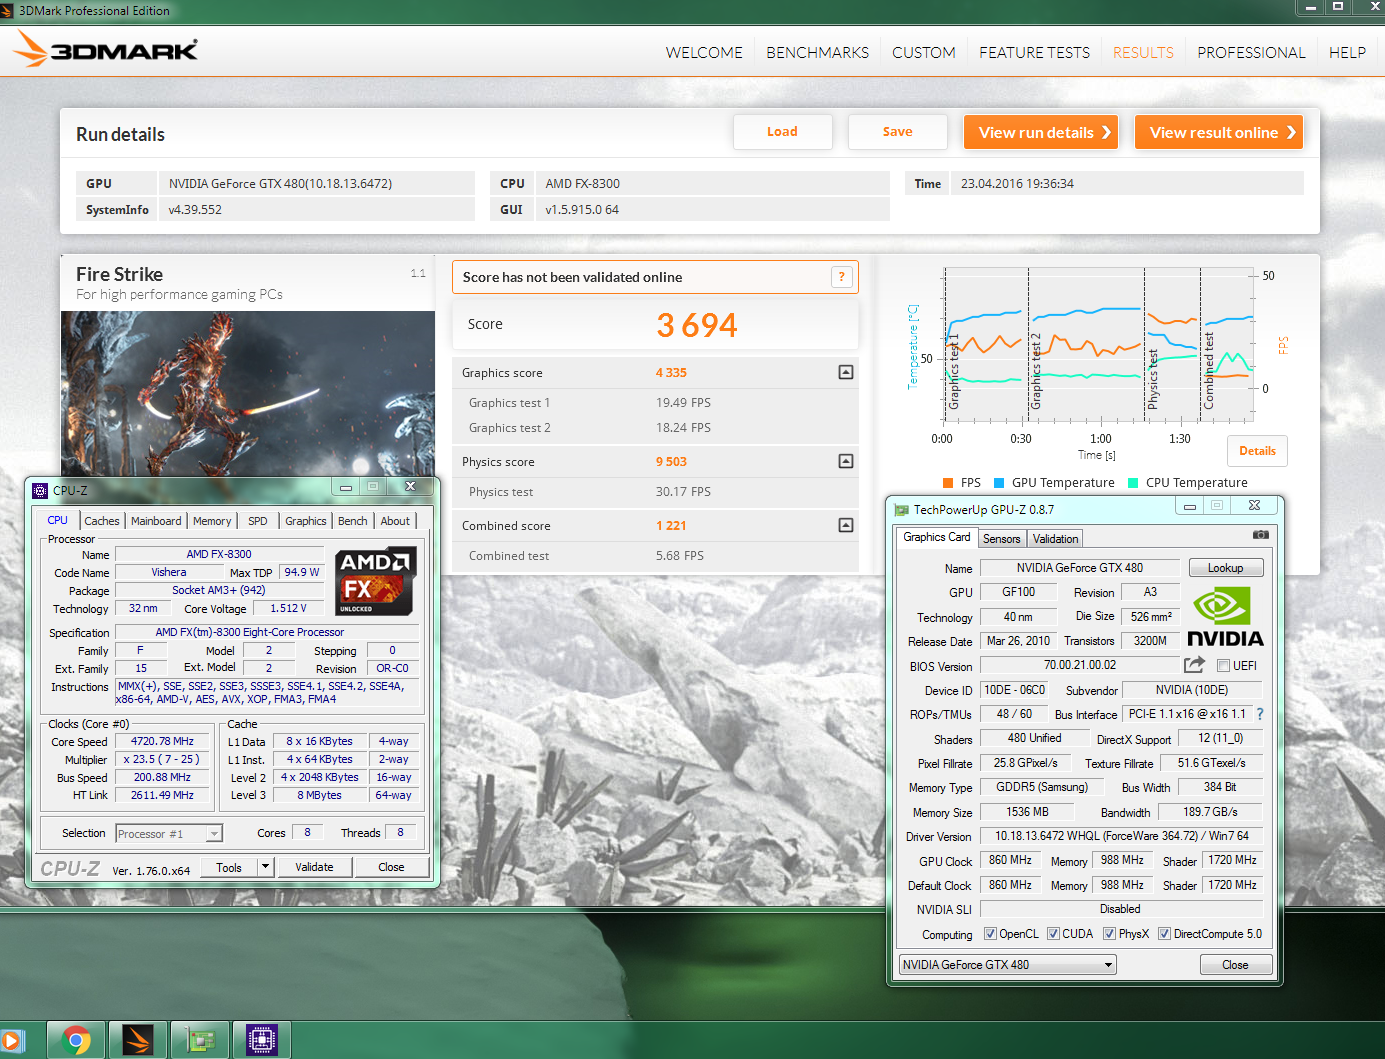This screenshot has height=1059, width=1385.
Task: Click the Core Speed value 4720.78 MHz
Action: pos(162,742)
